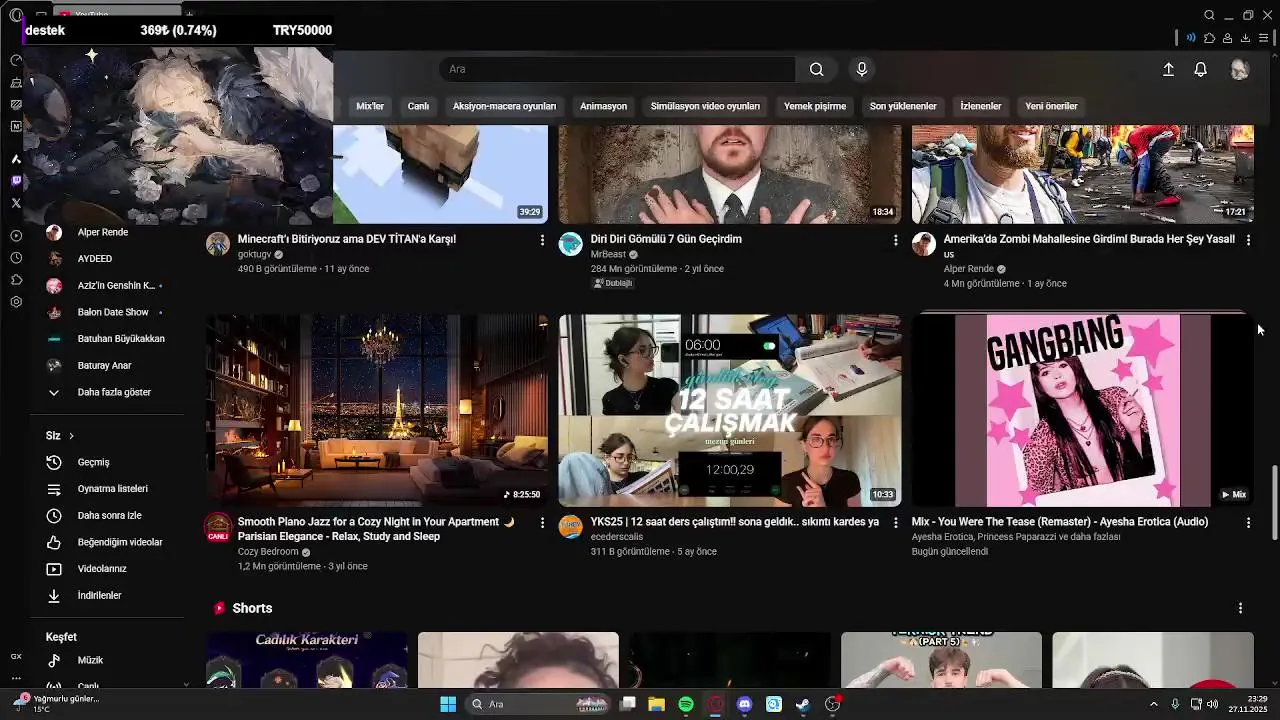Open Opera downloads icon in toolbar

[x=1245, y=38]
